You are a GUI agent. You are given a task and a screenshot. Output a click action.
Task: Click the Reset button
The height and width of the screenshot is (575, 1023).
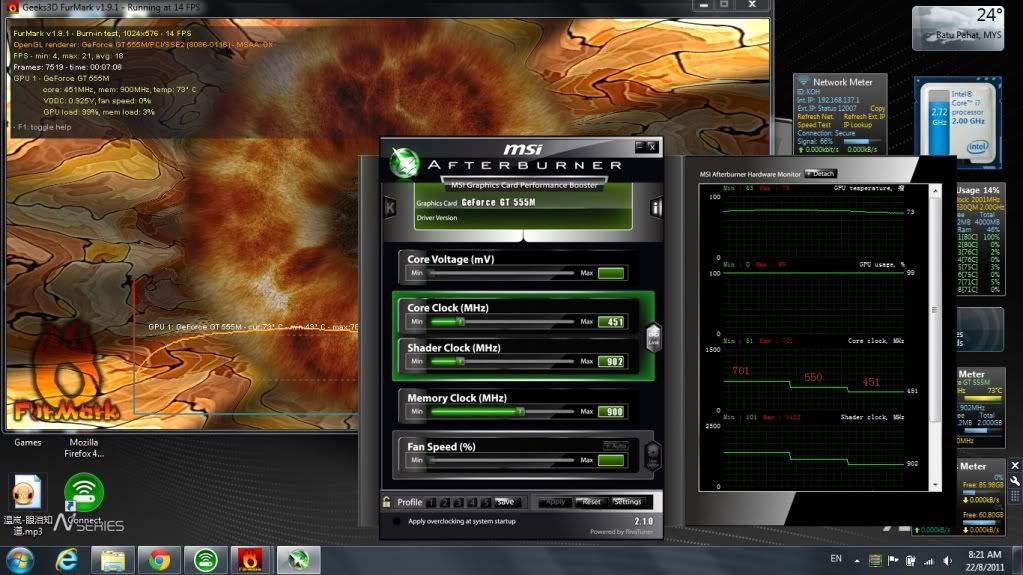[x=591, y=502]
